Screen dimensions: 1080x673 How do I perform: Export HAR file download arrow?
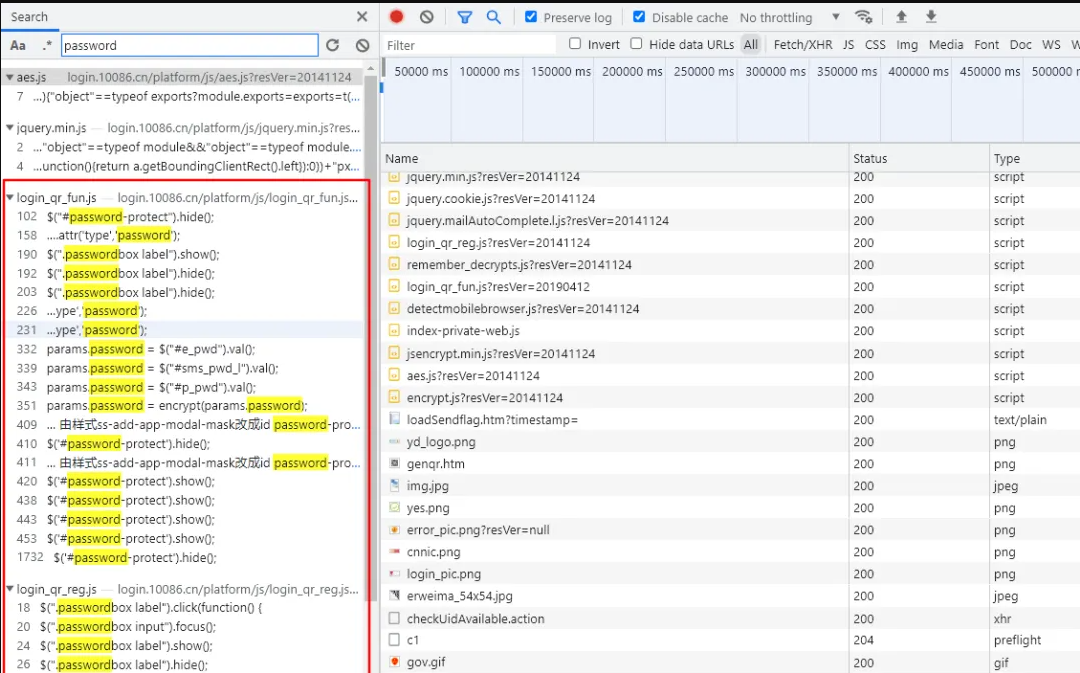931,17
